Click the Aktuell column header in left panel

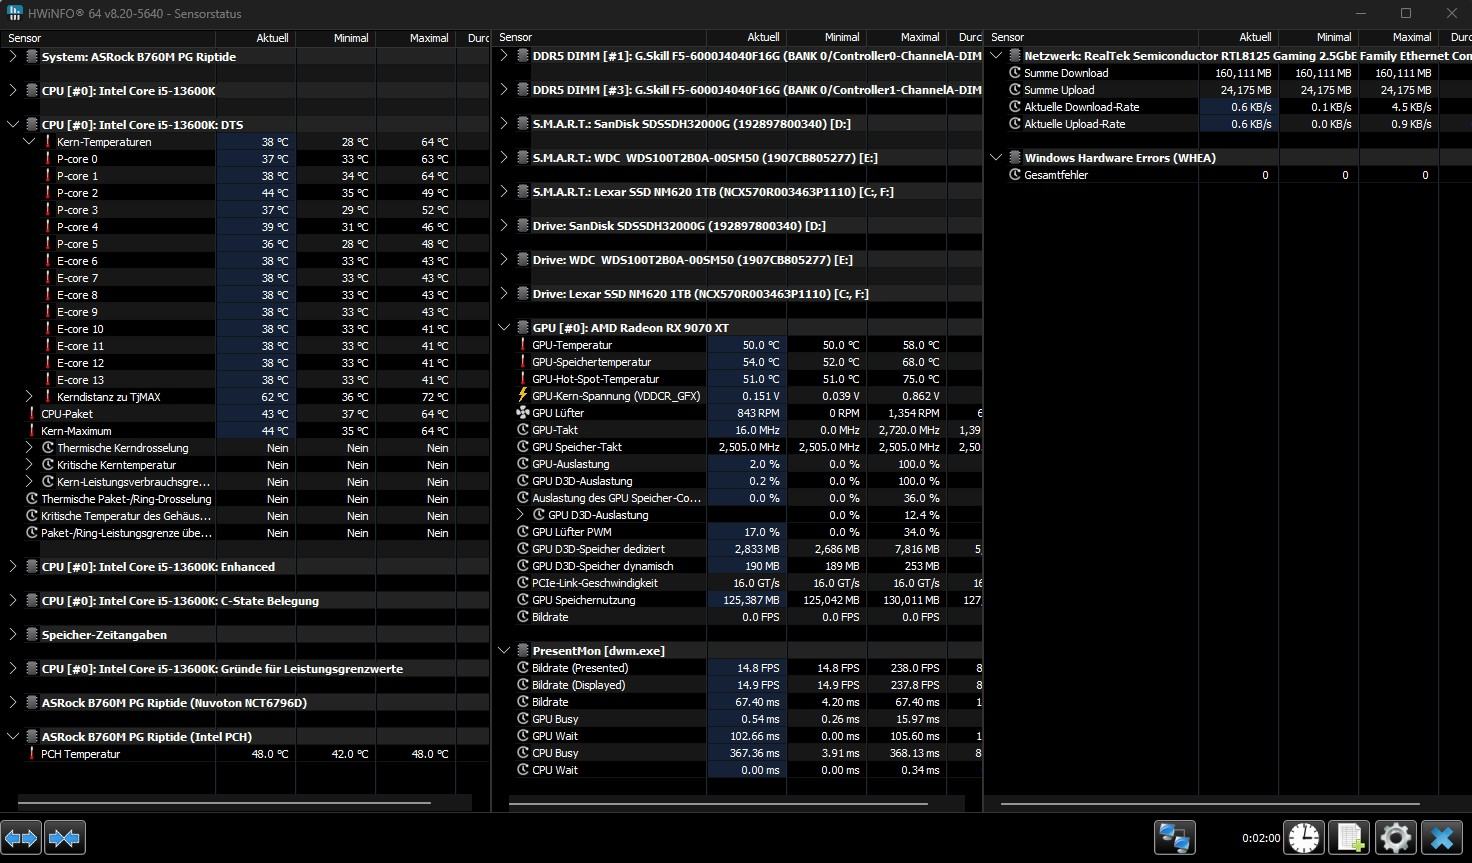coord(255,38)
